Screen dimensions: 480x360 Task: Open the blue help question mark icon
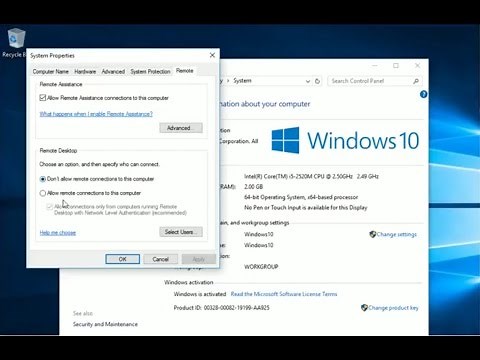[x=423, y=94]
